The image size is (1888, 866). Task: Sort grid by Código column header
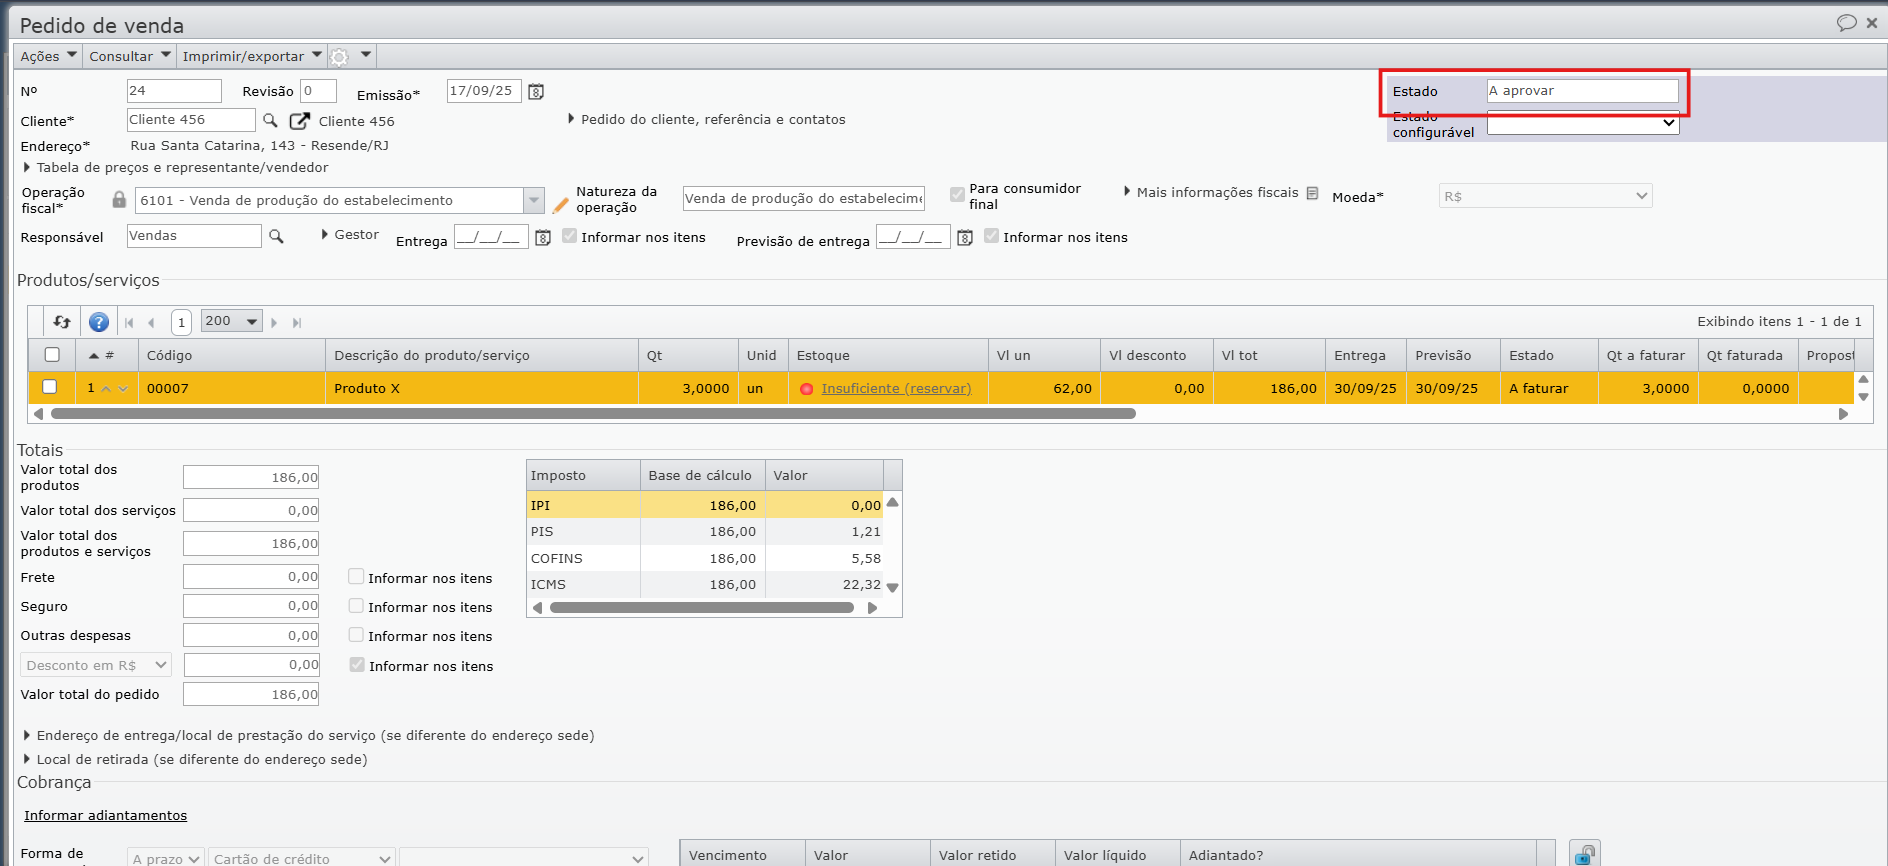232,355
